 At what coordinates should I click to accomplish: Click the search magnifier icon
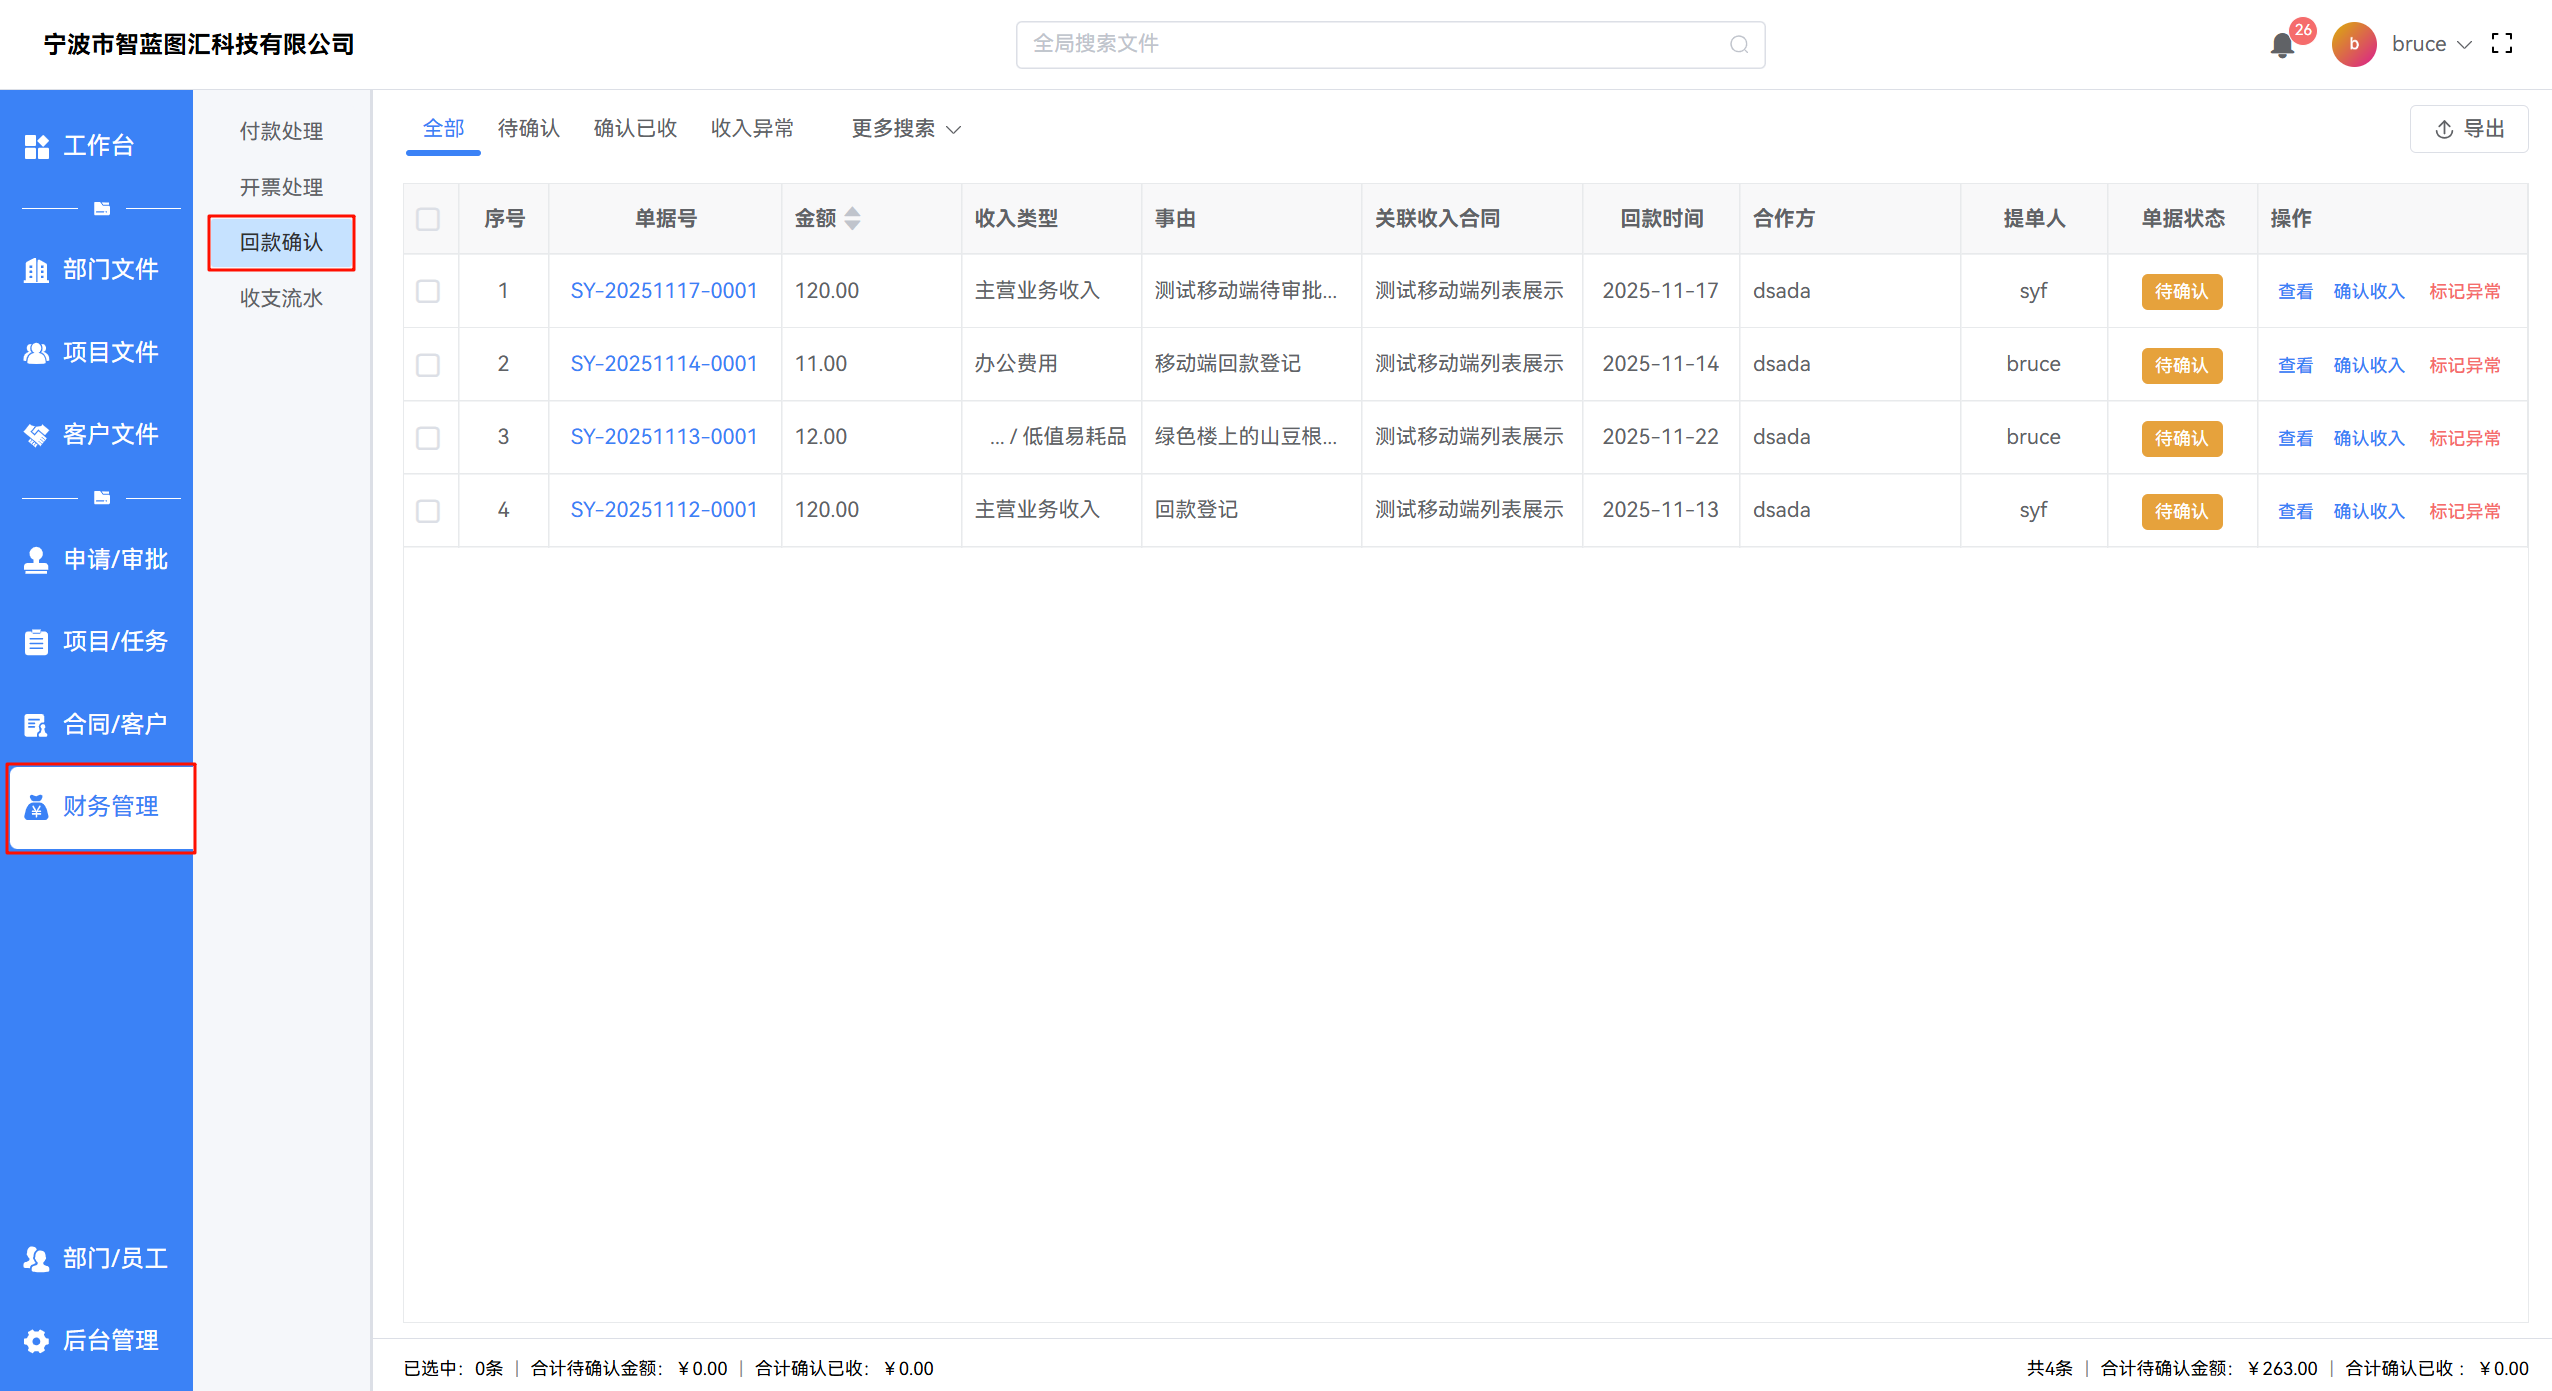1739,45
